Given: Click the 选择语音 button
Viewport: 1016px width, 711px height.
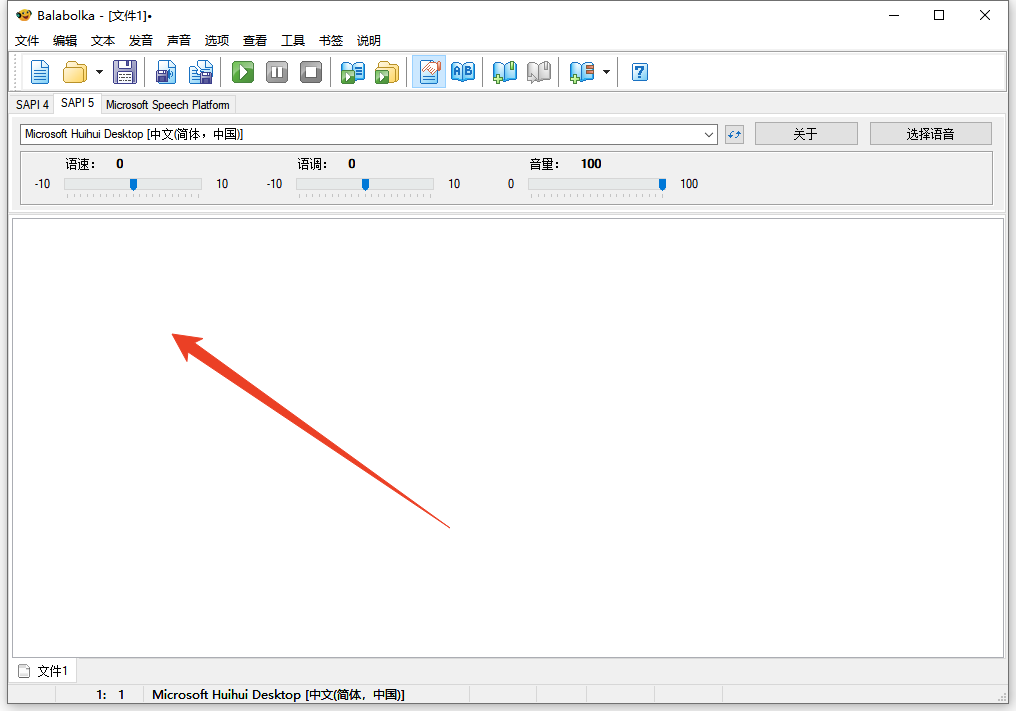Looking at the screenshot, I should tap(930, 134).
